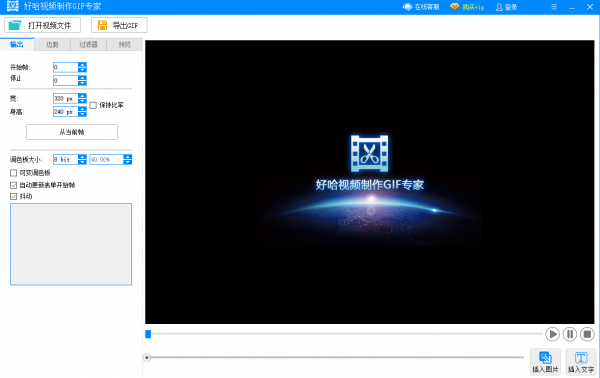Click the 开始帧 start frame spinner arrows
Image resolution: width=600 pixels, height=378 pixels.
pyautogui.click(x=82, y=67)
